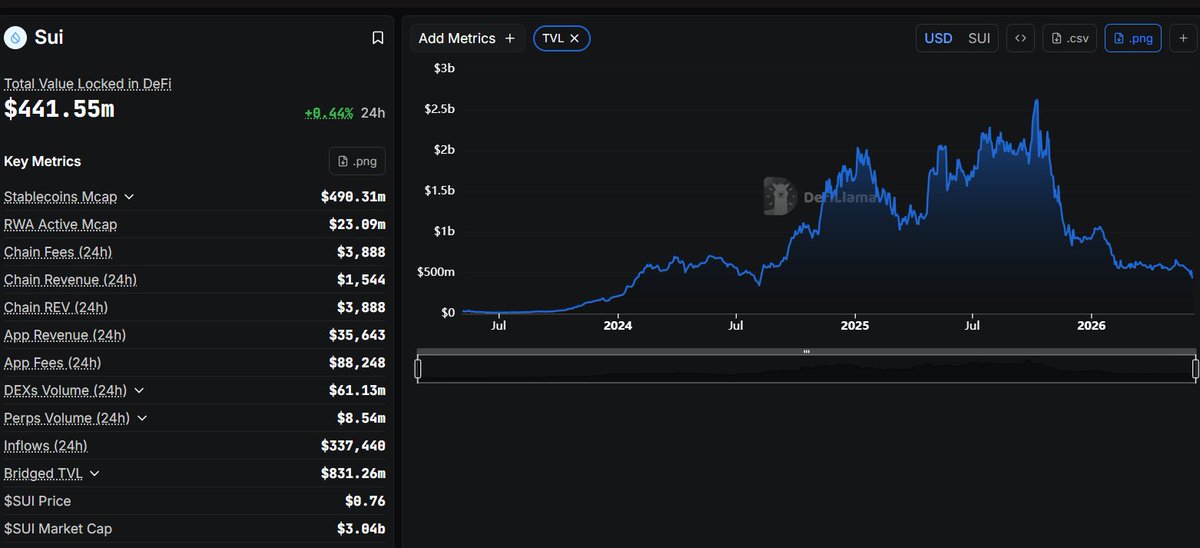Click the plus icon beside .png
This screenshot has height=548, width=1200.
pos(1183,38)
